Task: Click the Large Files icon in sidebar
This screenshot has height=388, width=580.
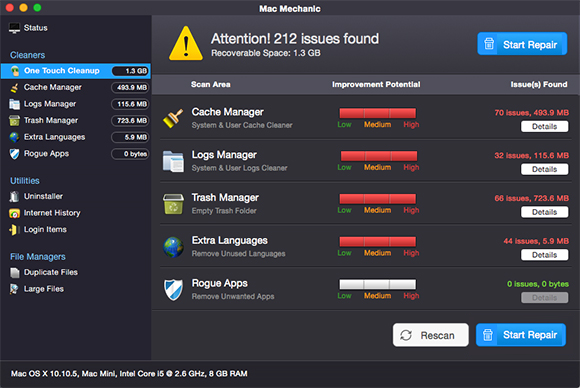Action: point(14,289)
